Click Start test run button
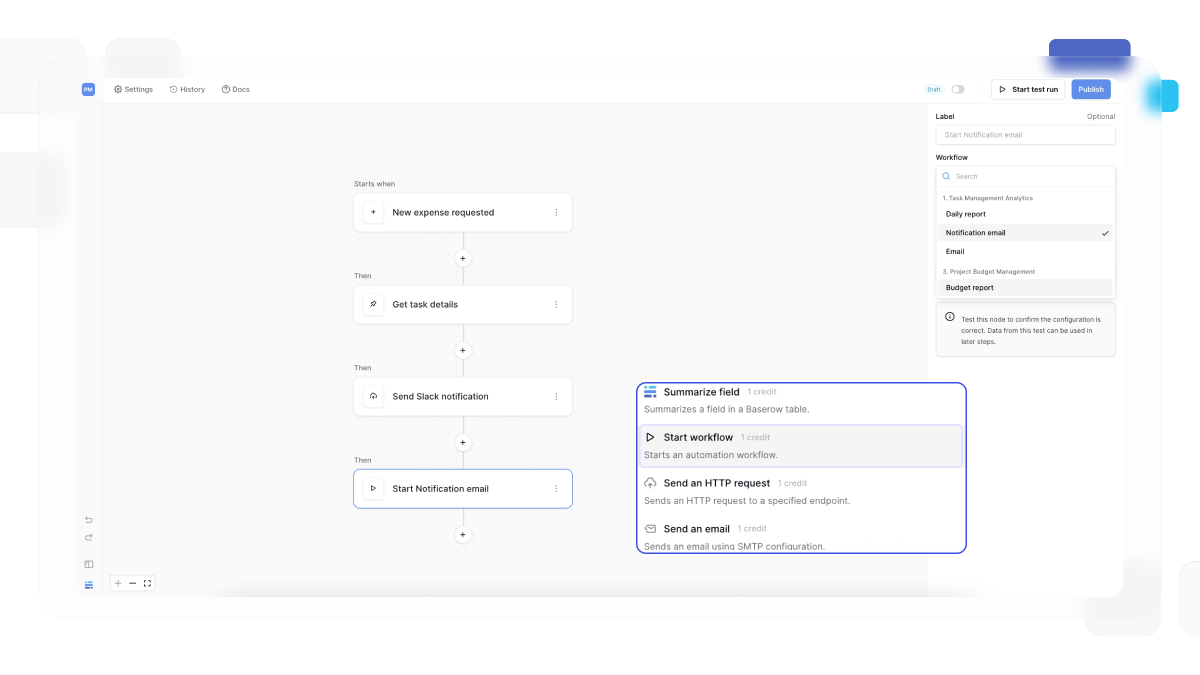 (x=1028, y=89)
